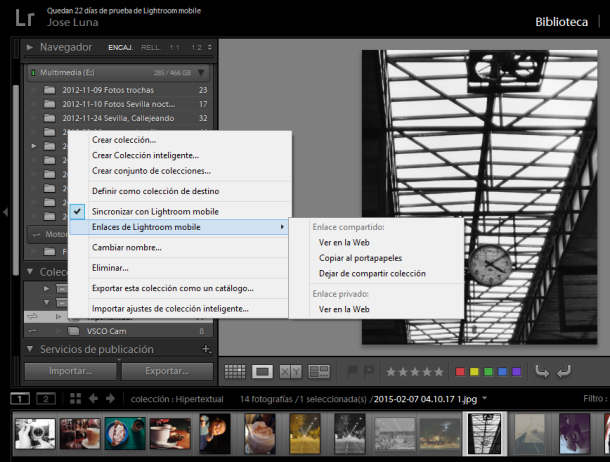This screenshot has height=462, width=610.
Task: Set rating to five stars
Action: coord(439,372)
